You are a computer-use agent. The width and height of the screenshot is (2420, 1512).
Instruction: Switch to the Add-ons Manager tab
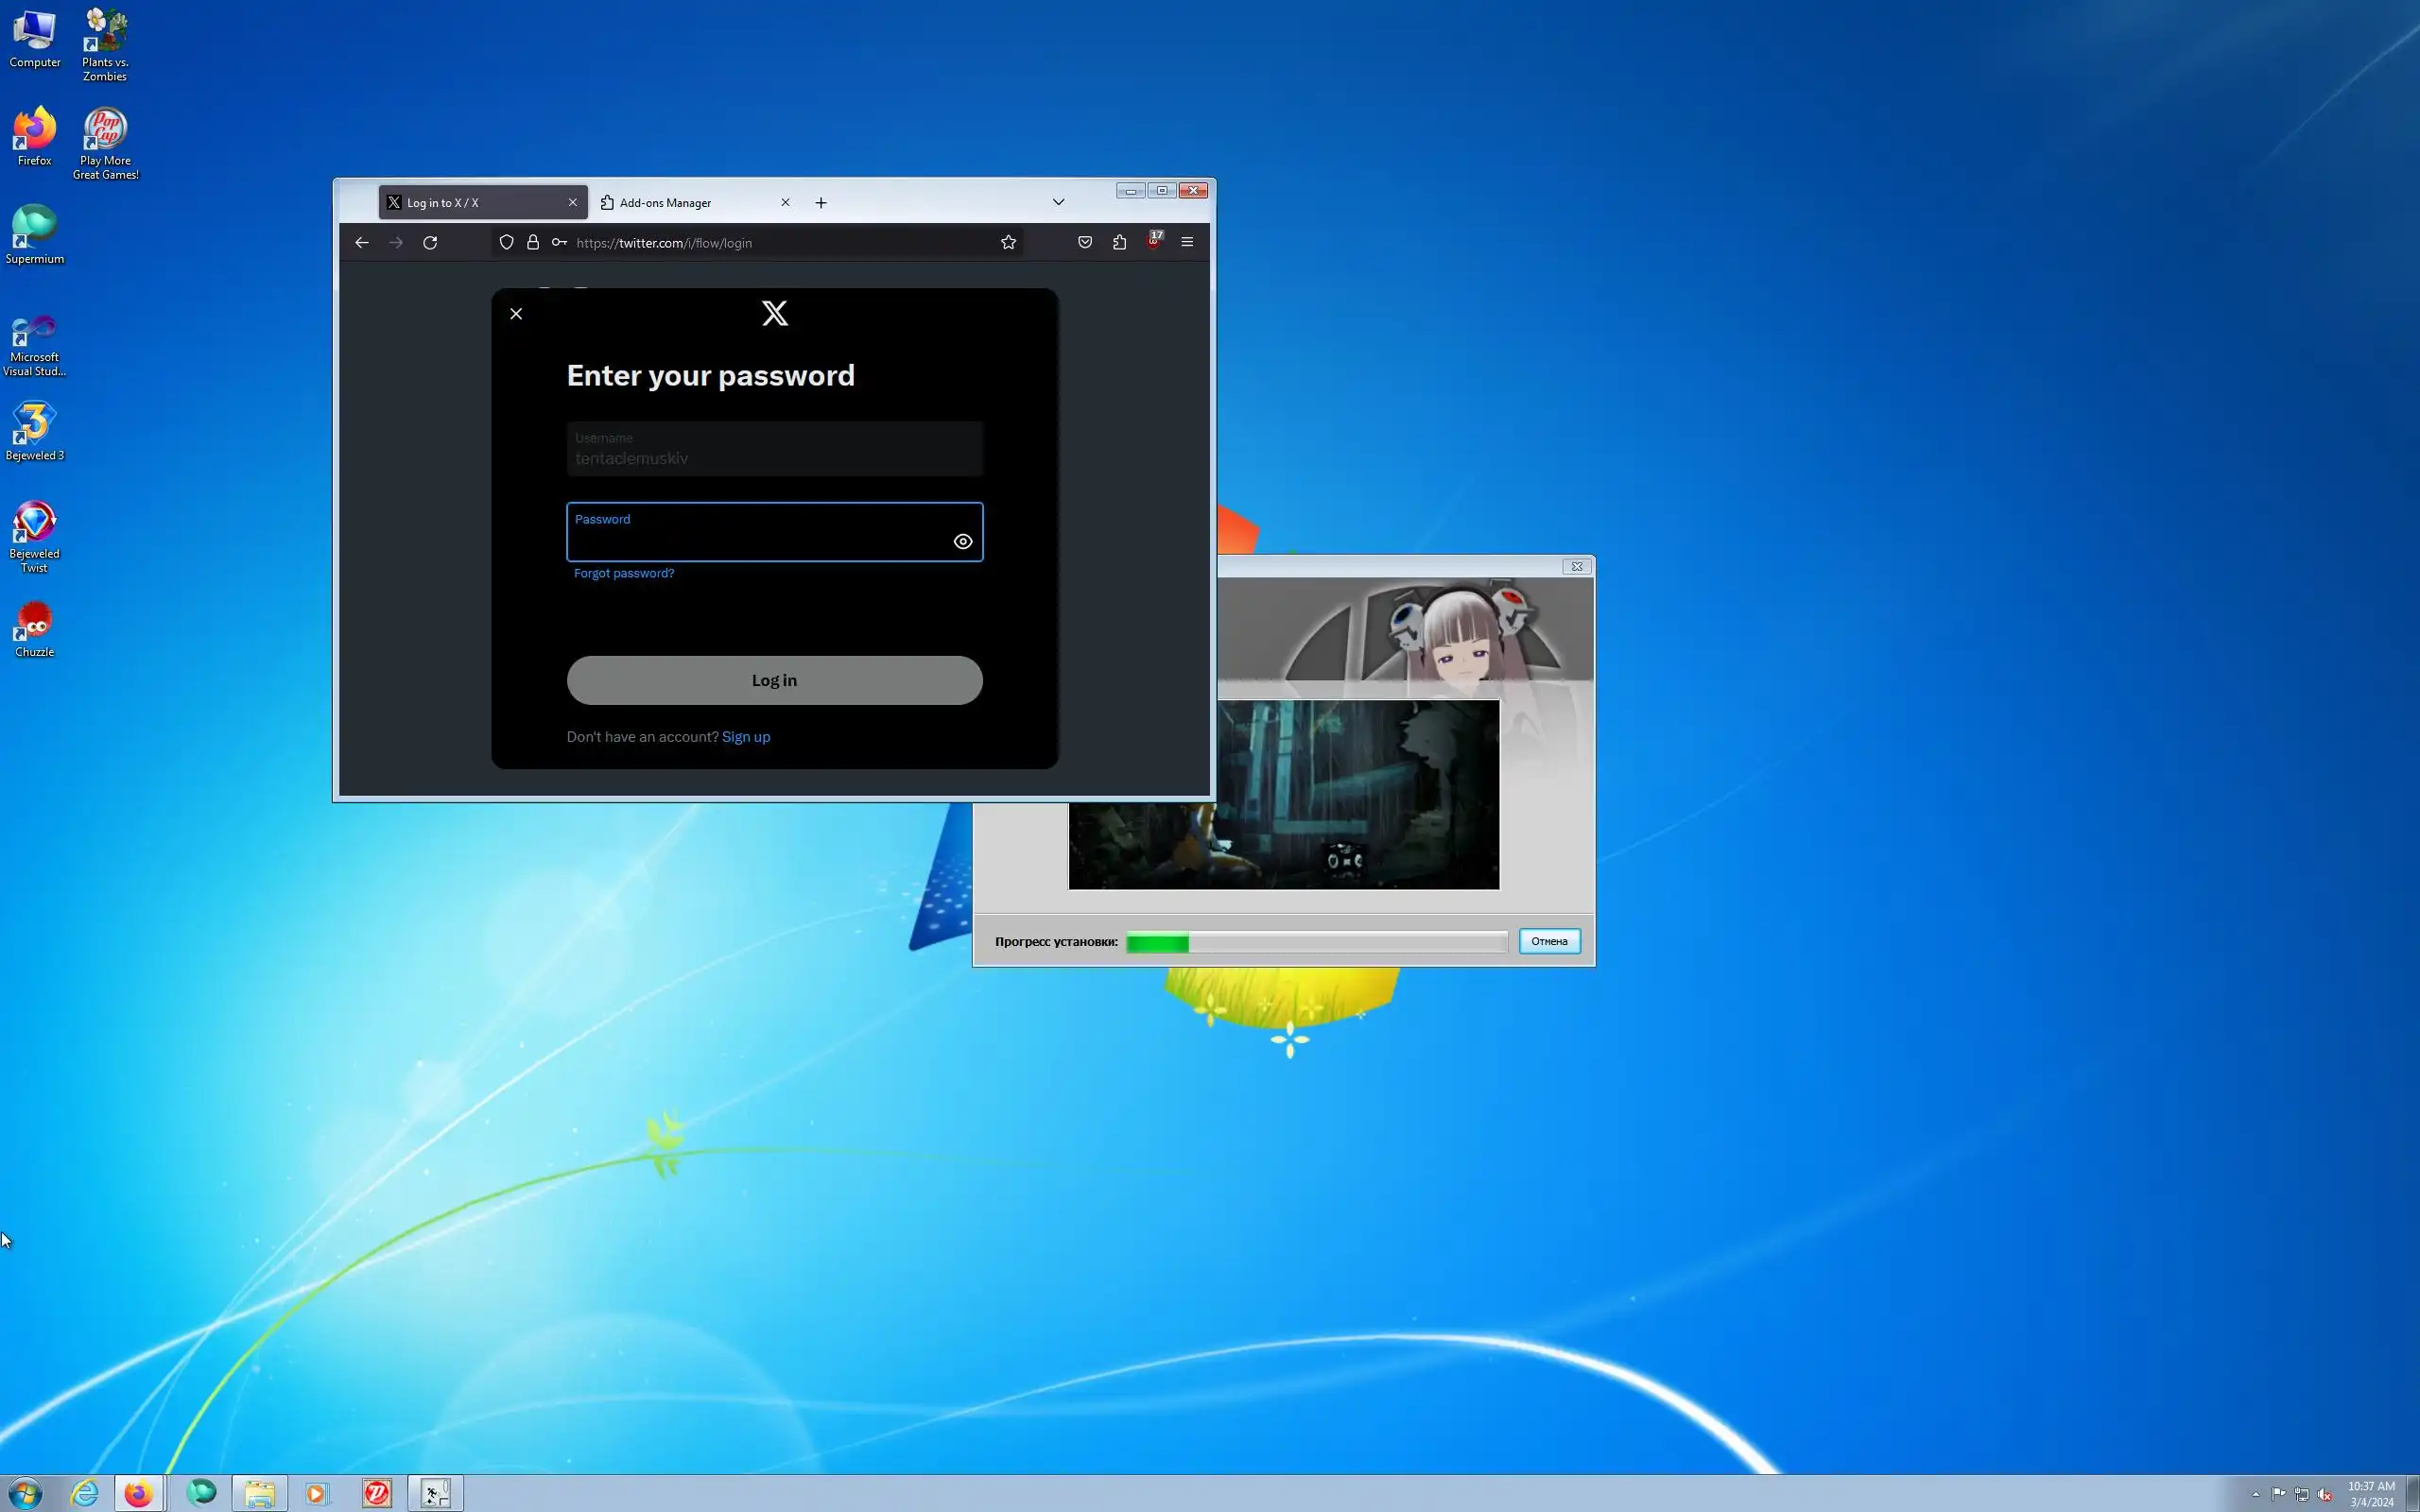665,203
